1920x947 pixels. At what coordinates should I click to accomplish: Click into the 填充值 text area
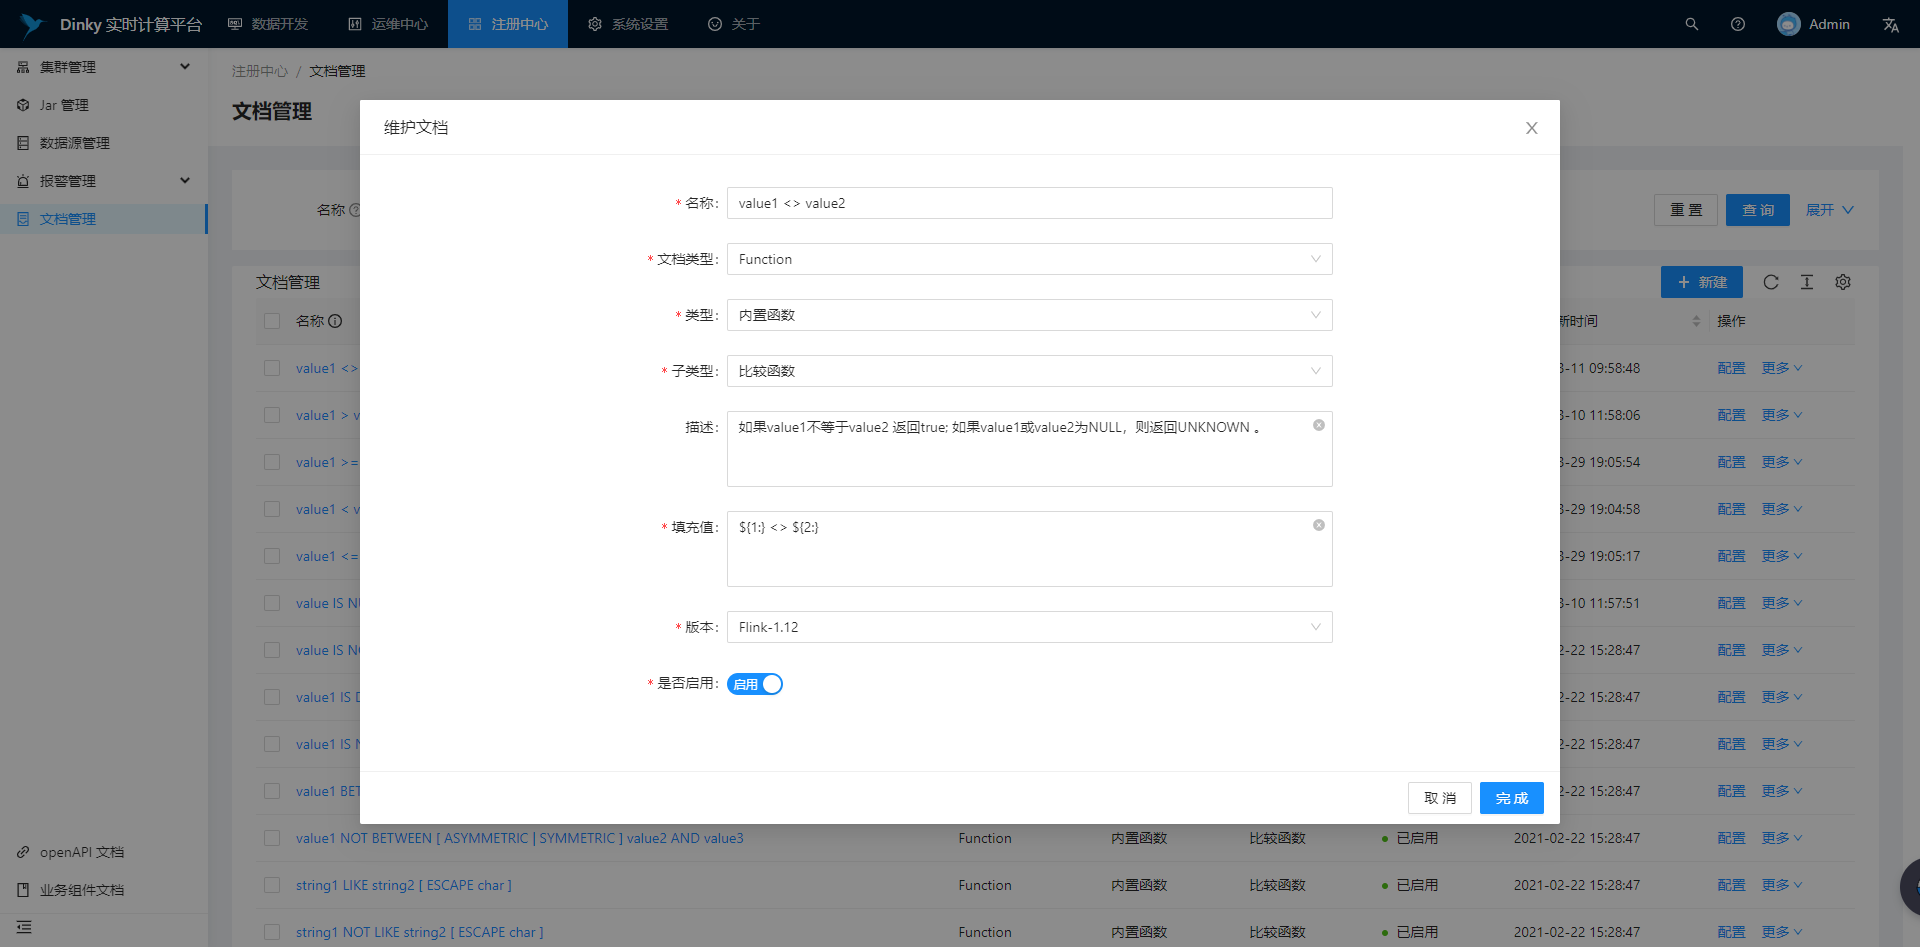[x=1029, y=549]
